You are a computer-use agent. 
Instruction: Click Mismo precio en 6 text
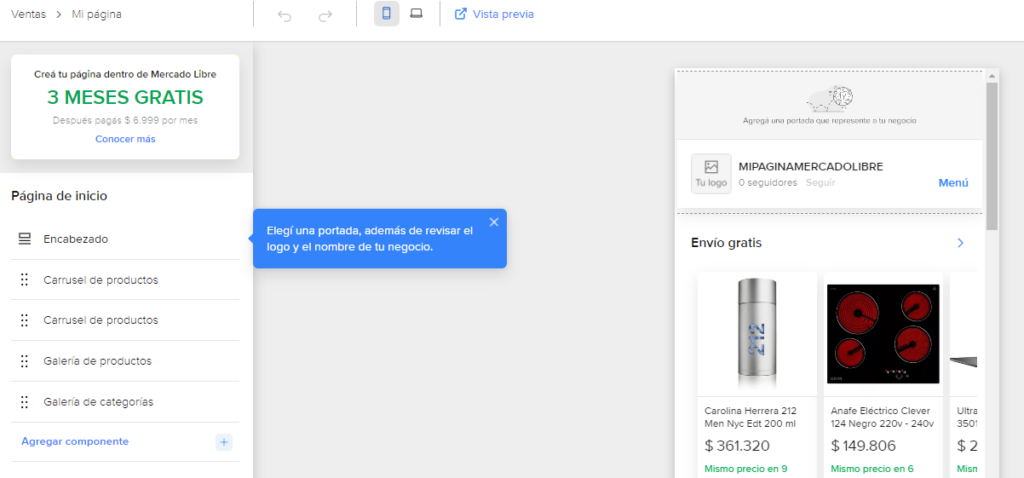coord(872,468)
